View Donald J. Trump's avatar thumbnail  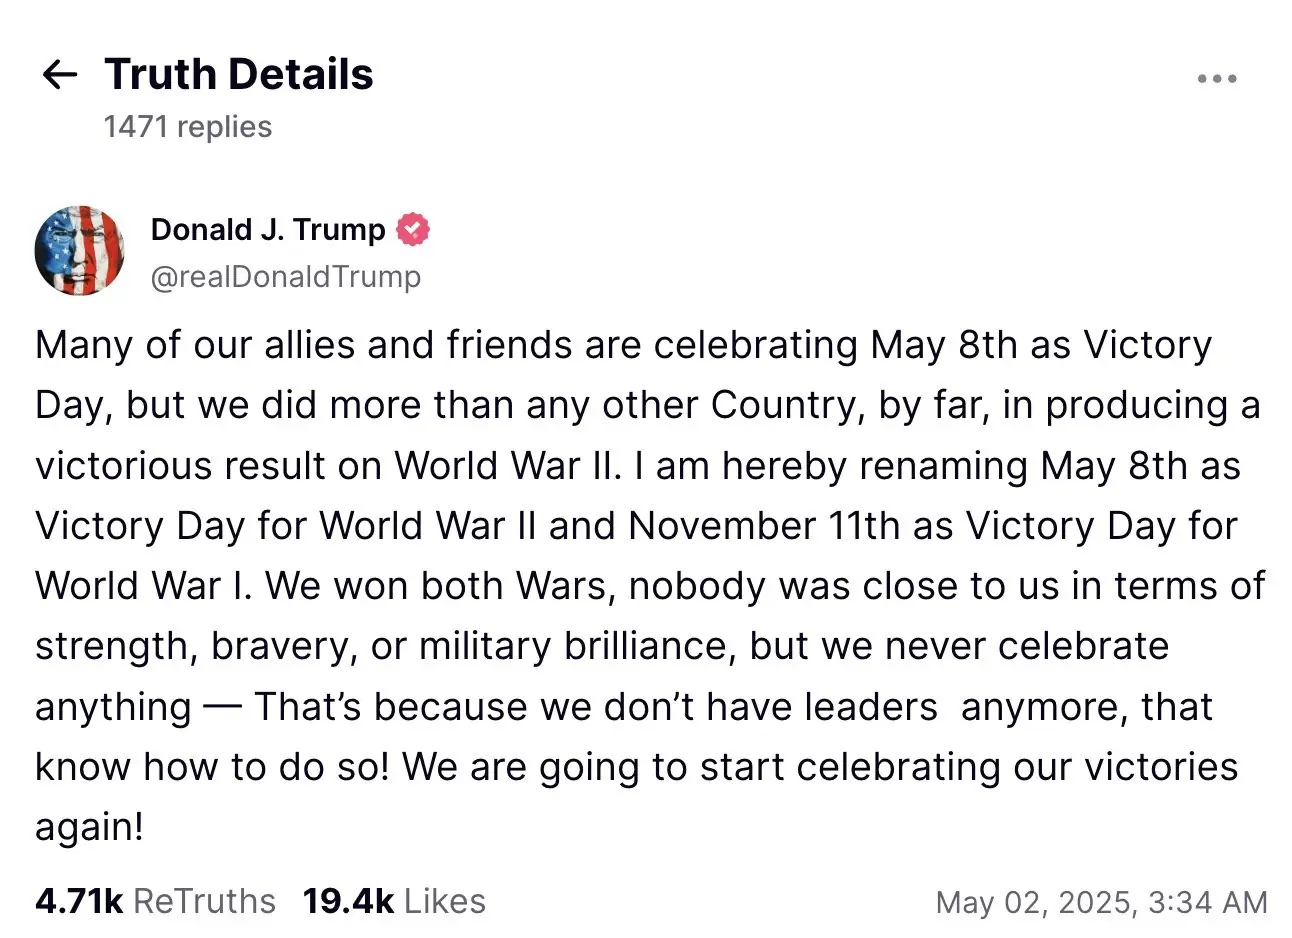[x=80, y=251]
